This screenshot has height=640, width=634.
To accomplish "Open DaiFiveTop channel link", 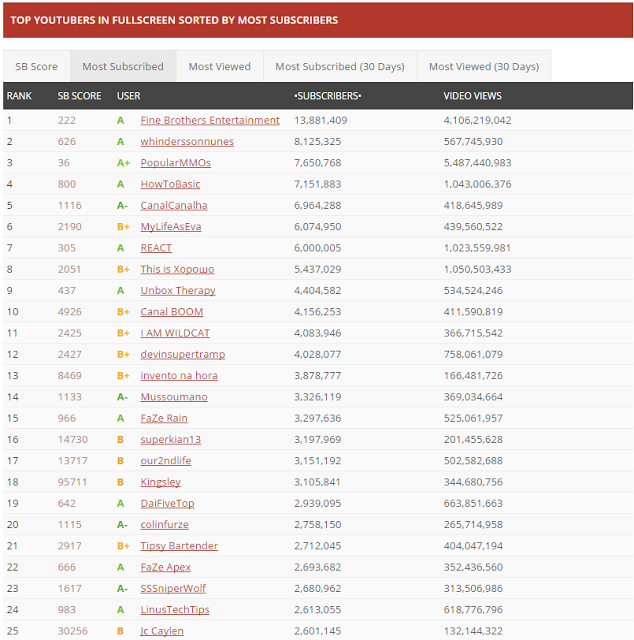I will click(x=167, y=503).
